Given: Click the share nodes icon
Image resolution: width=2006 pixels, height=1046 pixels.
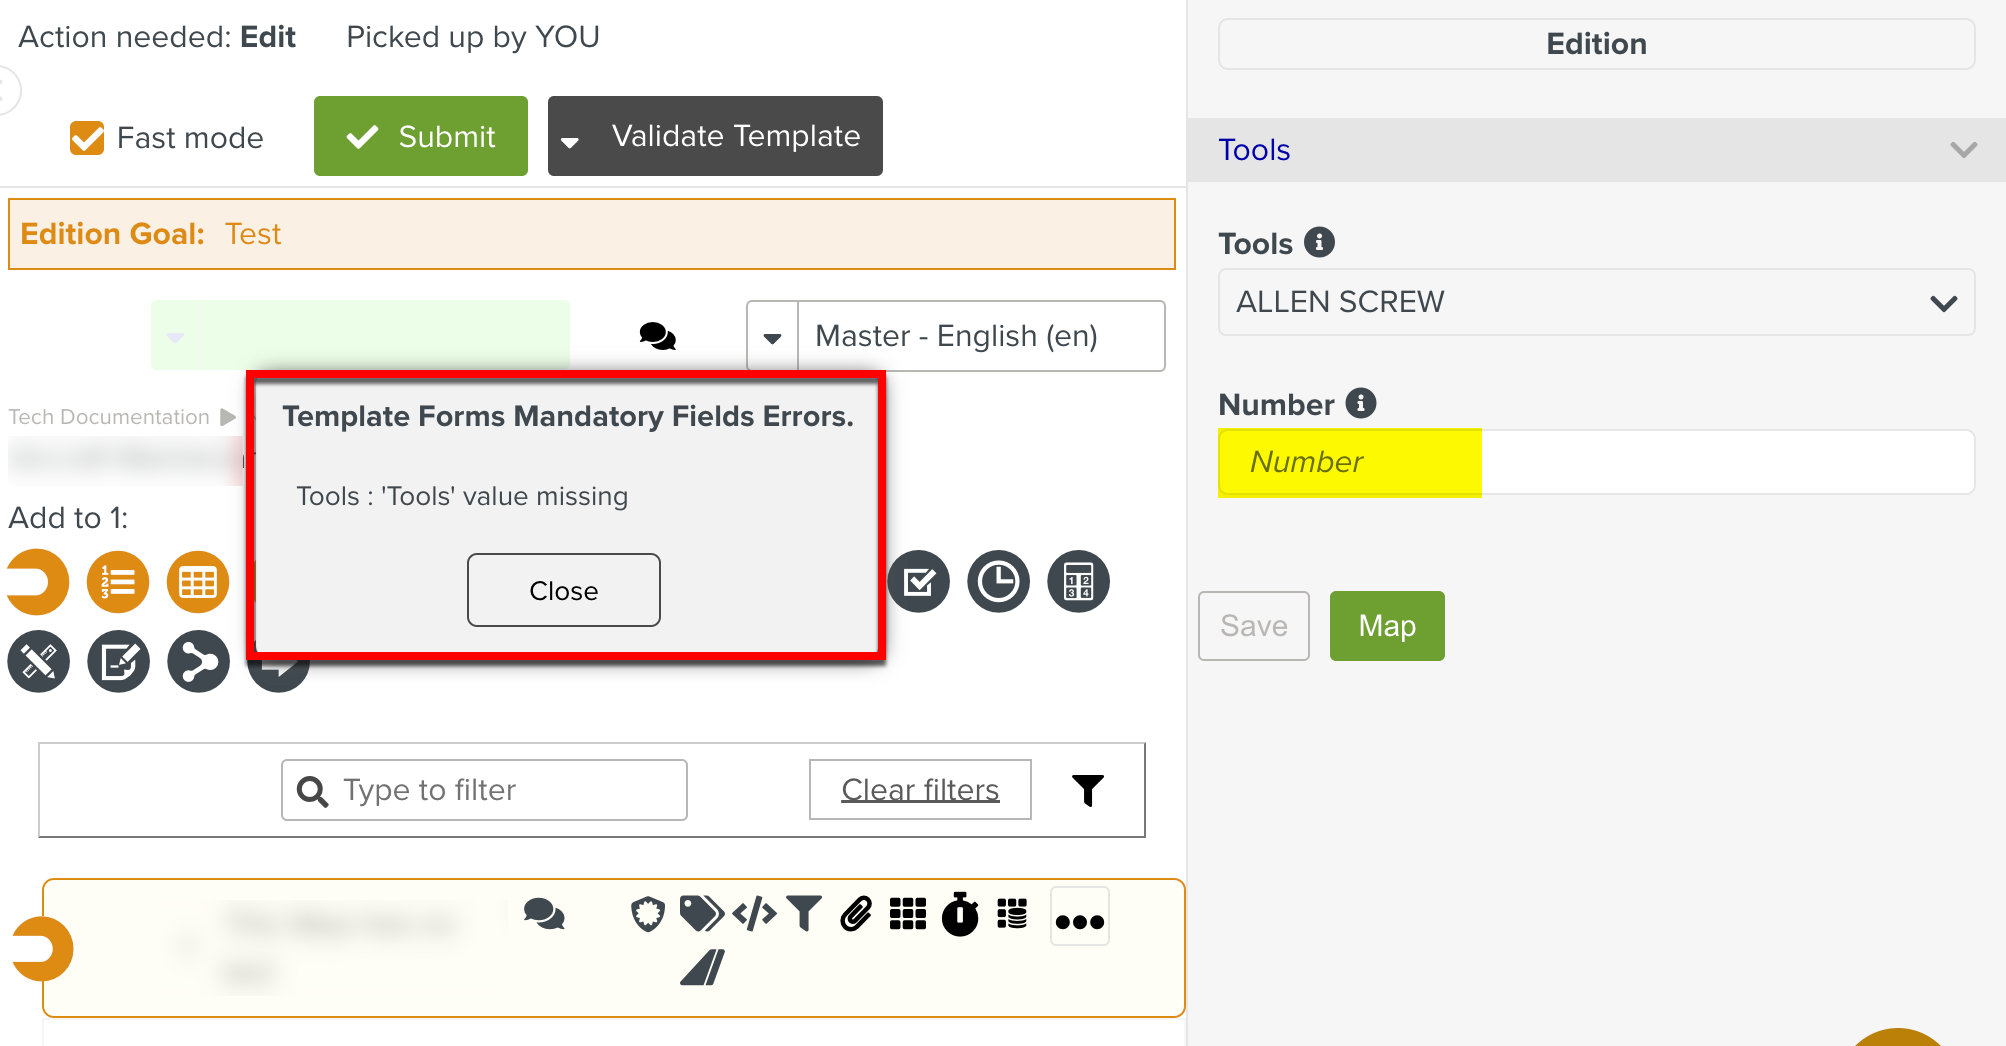Looking at the screenshot, I should (198, 662).
